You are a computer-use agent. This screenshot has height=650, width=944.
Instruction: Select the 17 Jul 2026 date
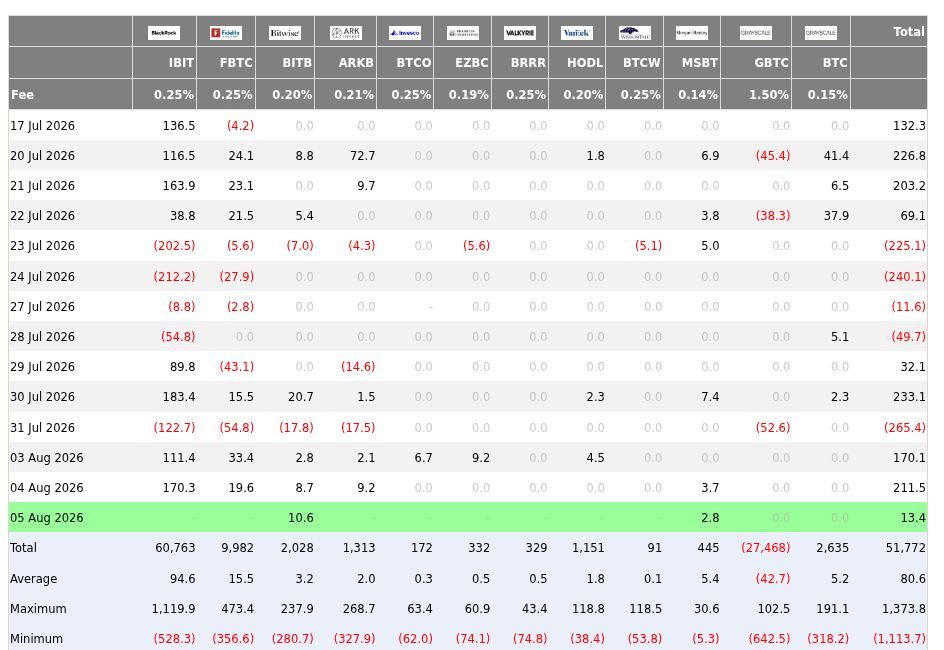(x=43, y=126)
